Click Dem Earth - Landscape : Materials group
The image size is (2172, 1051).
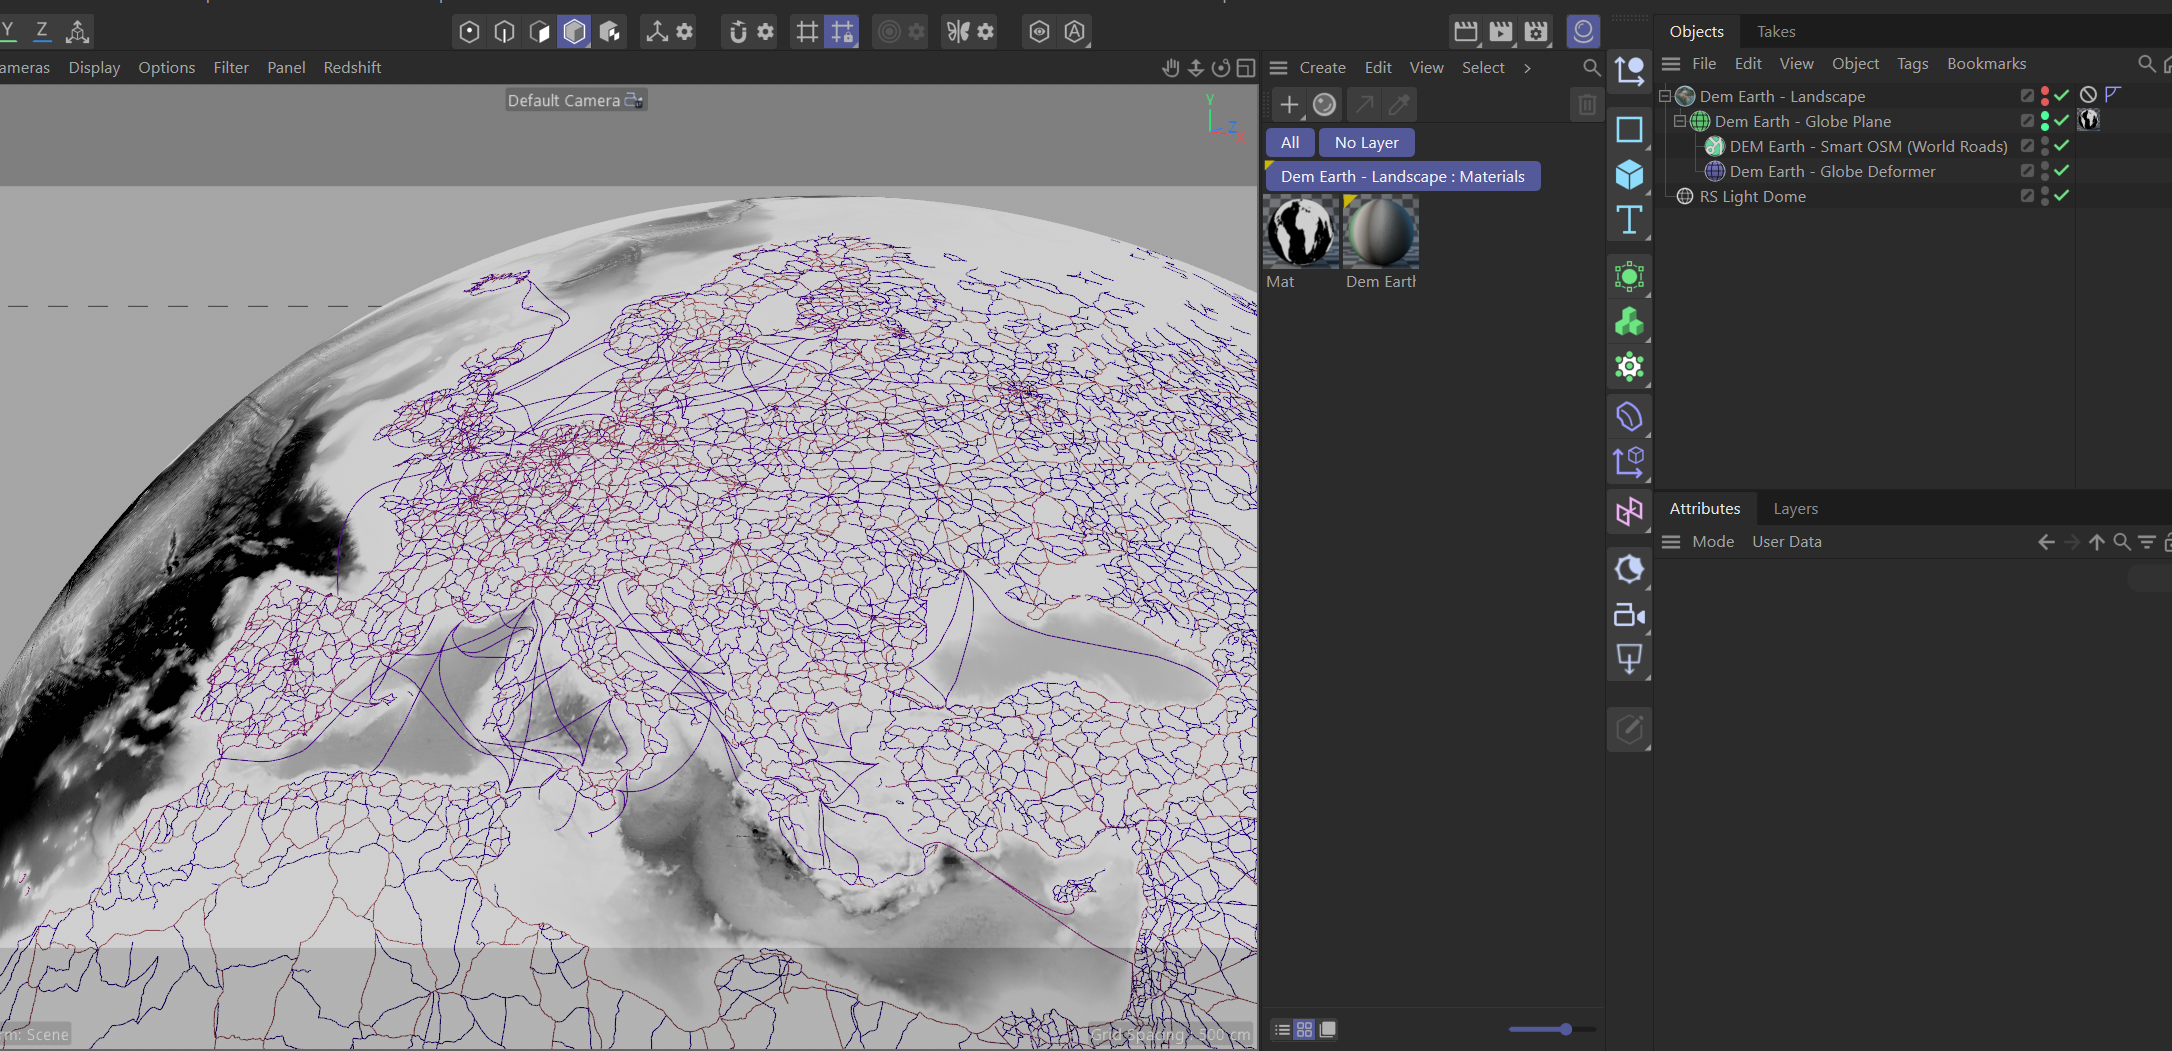(1403, 177)
